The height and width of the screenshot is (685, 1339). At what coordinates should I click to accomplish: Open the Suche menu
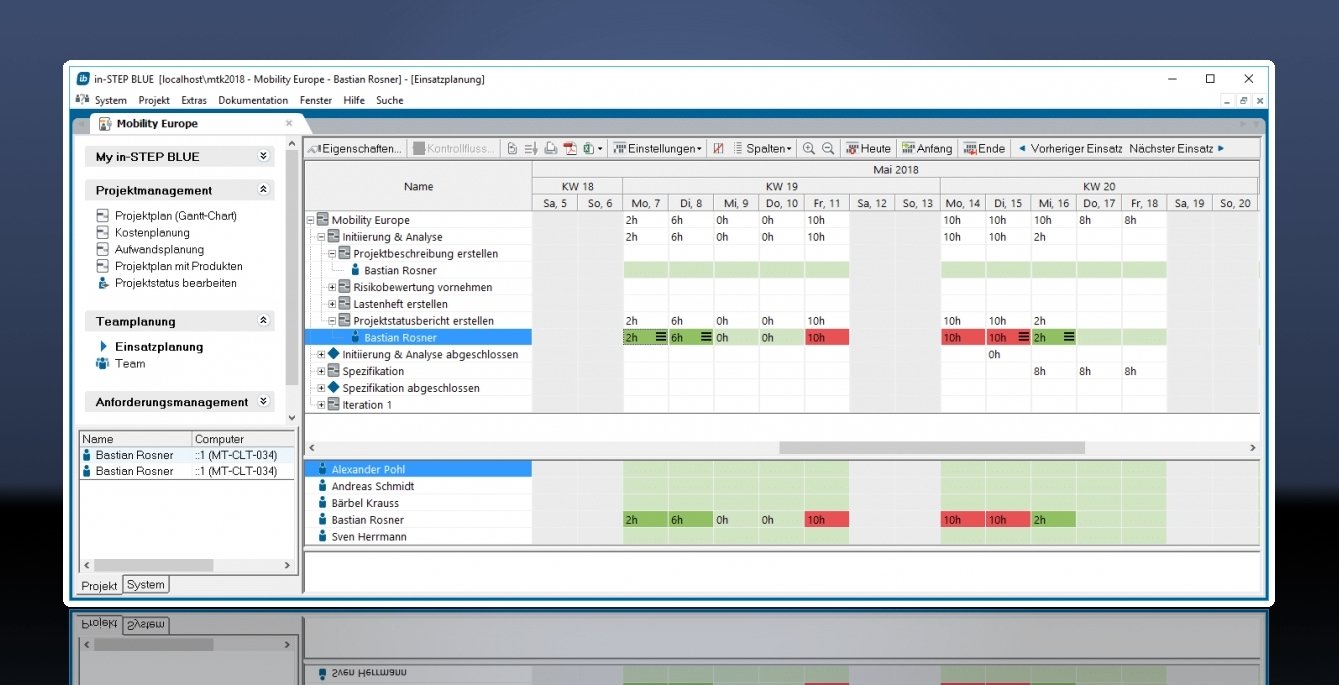390,100
